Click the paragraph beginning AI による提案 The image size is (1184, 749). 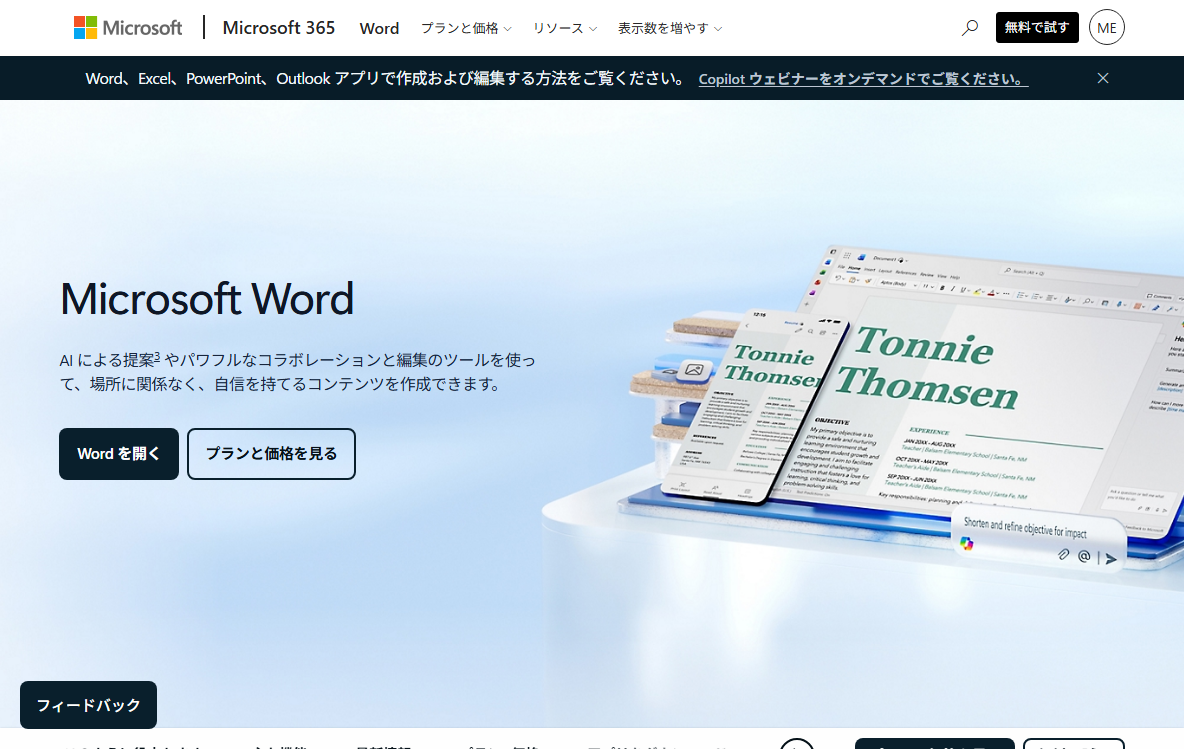click(x=298, y=371)
